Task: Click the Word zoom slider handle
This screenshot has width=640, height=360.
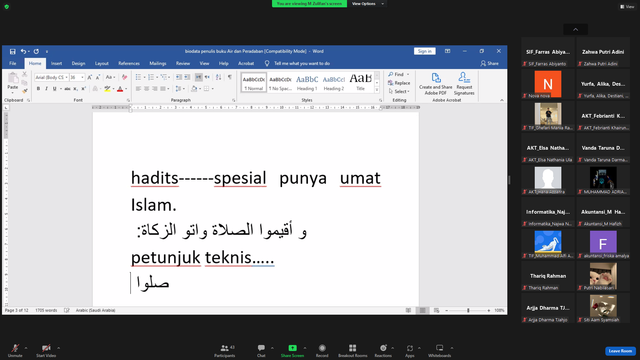Action: (x=468, y=311)
